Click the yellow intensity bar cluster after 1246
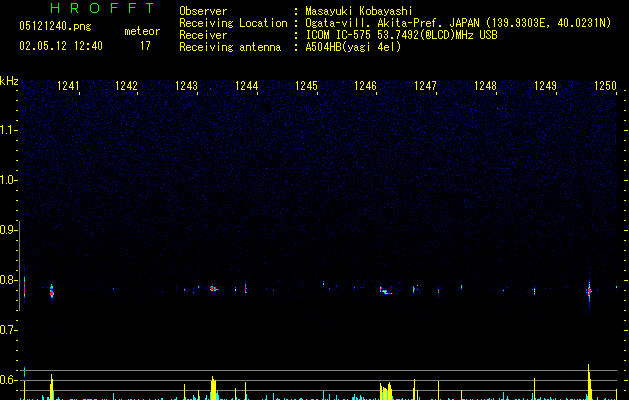The height and width of the screenshot is (400, 629). 386,392
